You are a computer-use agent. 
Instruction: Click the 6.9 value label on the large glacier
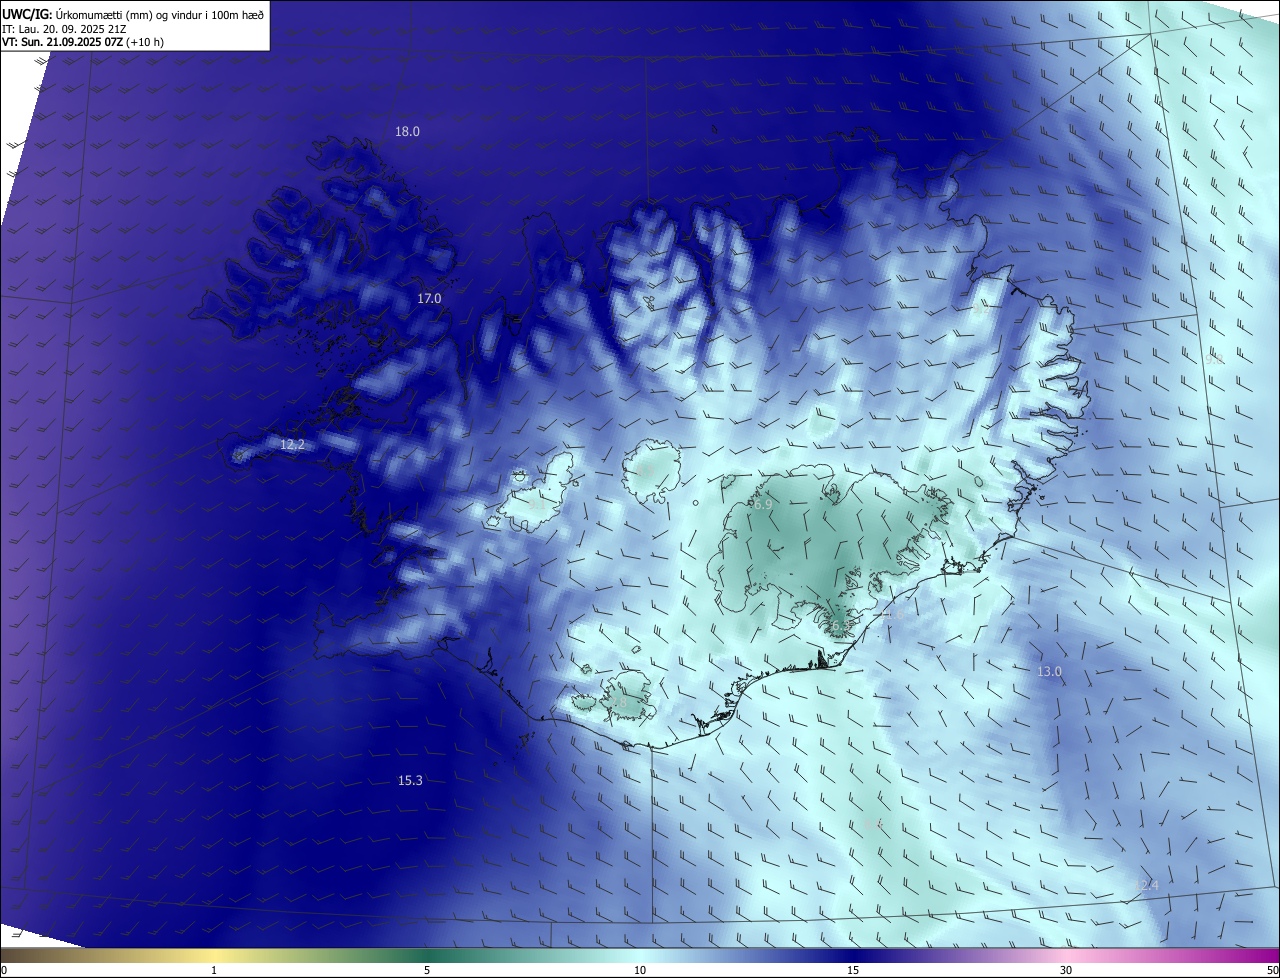point(763,505)
